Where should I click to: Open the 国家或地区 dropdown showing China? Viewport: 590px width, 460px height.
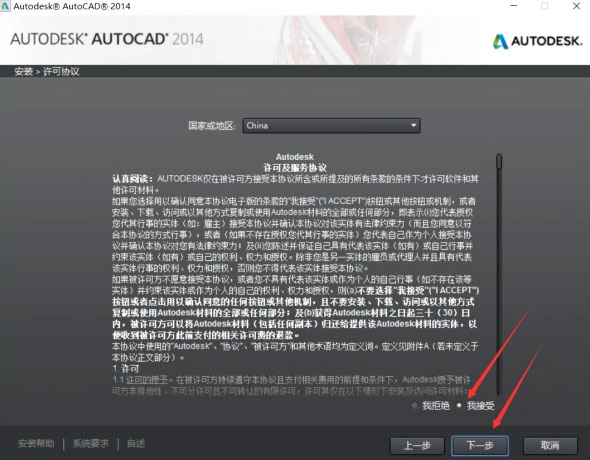click(x=331, y=126)
